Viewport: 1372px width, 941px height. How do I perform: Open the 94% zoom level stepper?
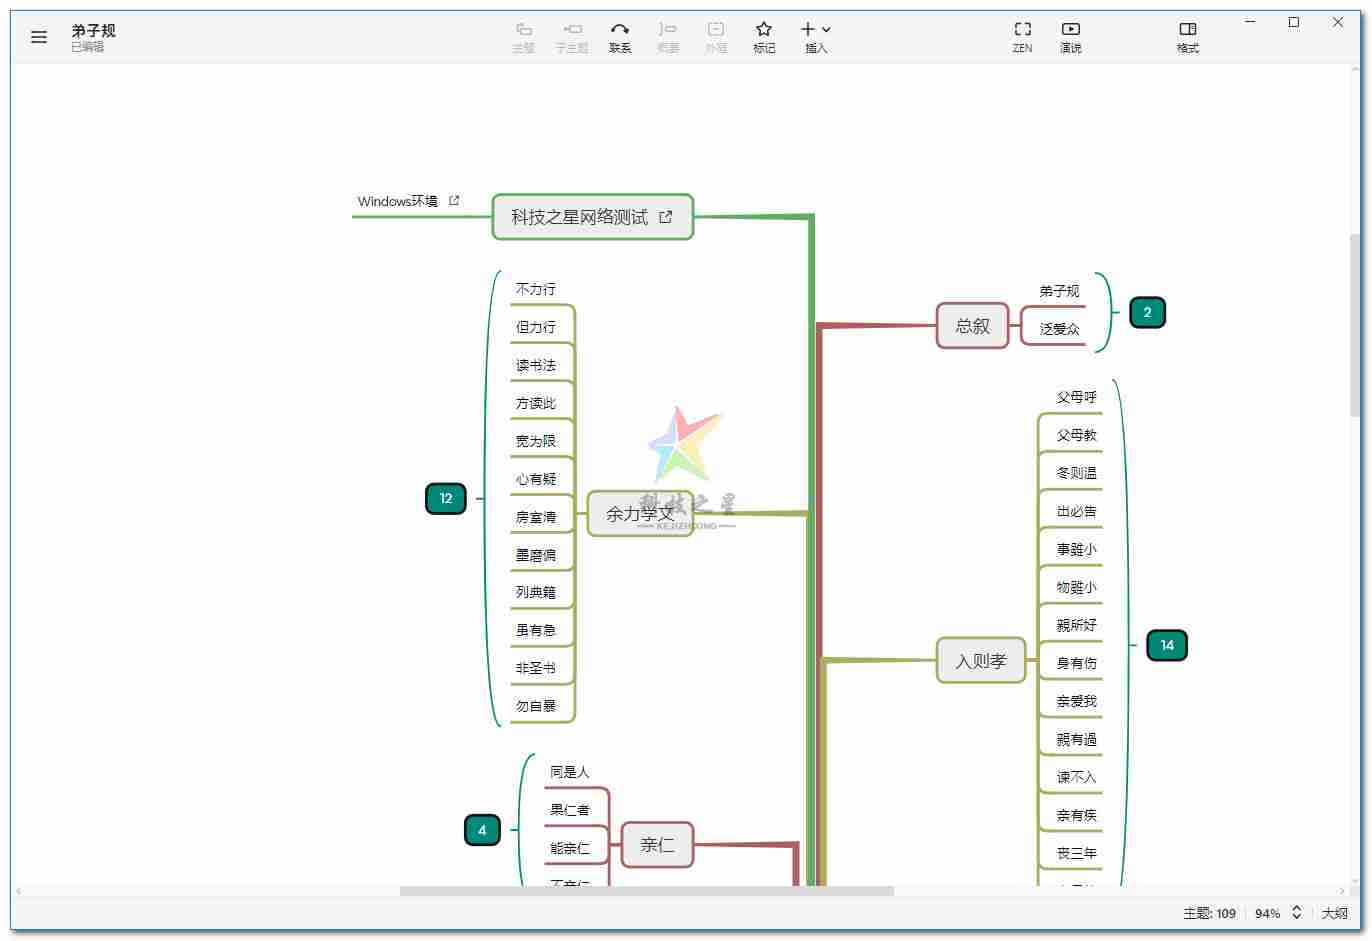click(1296, 912)
